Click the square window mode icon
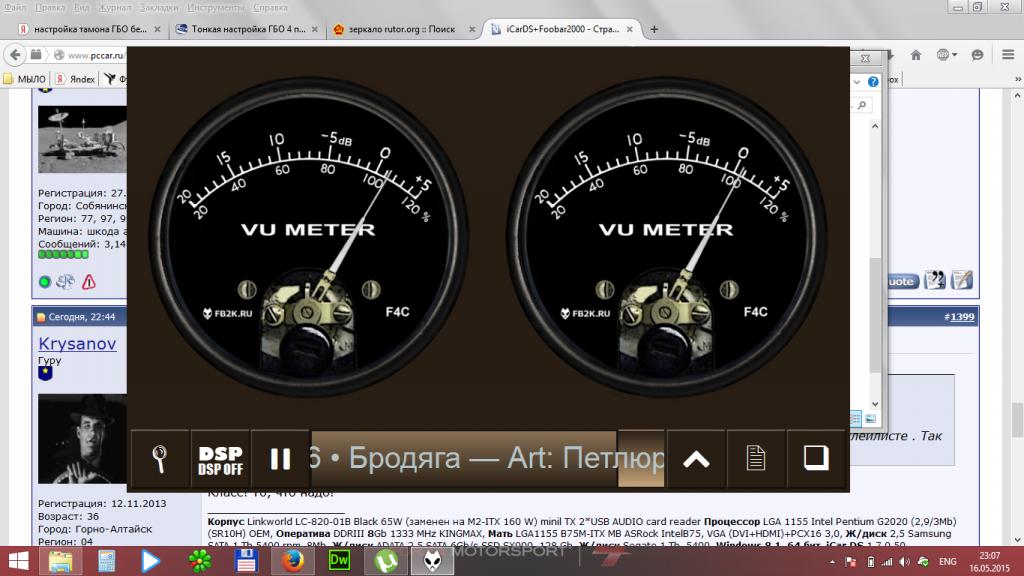 [x=816, y=459]
